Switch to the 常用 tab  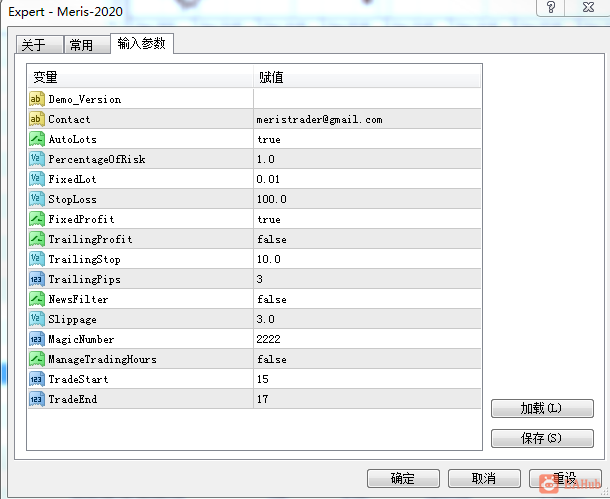pyautogui.click(x=87, y=44)
